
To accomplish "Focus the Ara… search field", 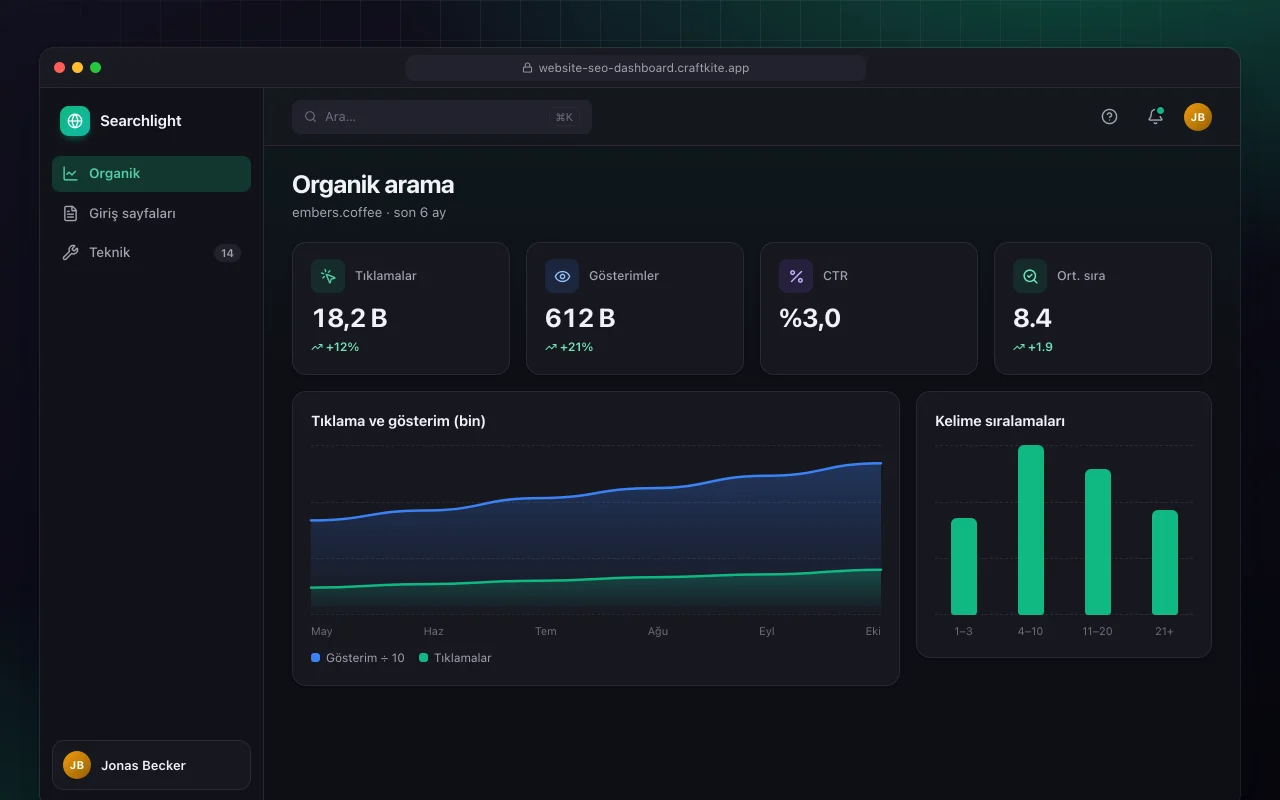I will 442,117.
